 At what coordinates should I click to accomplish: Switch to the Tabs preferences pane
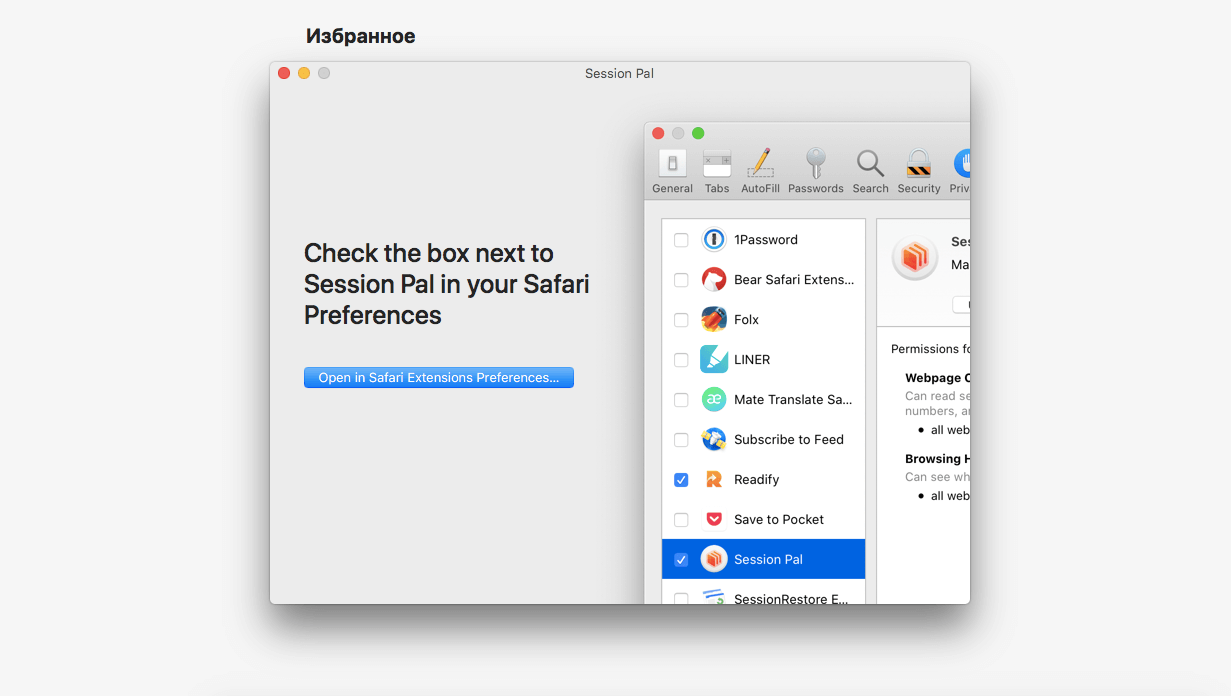tap(717, 169)
